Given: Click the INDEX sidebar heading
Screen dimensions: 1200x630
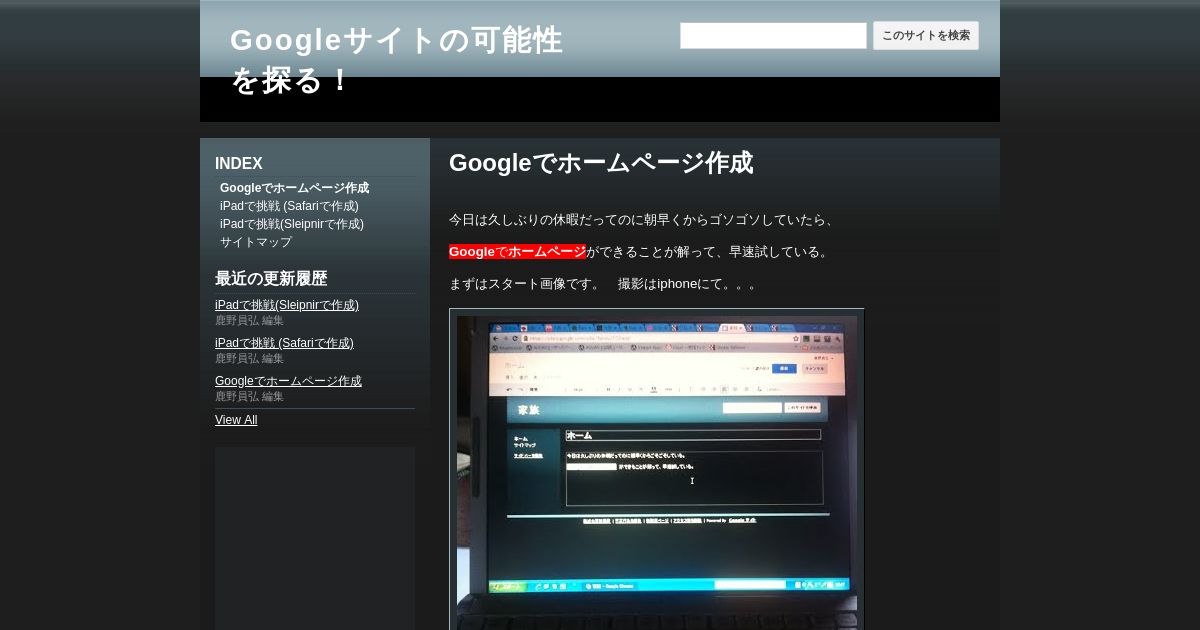Looking at the screenshot, I should coord(239,164).
